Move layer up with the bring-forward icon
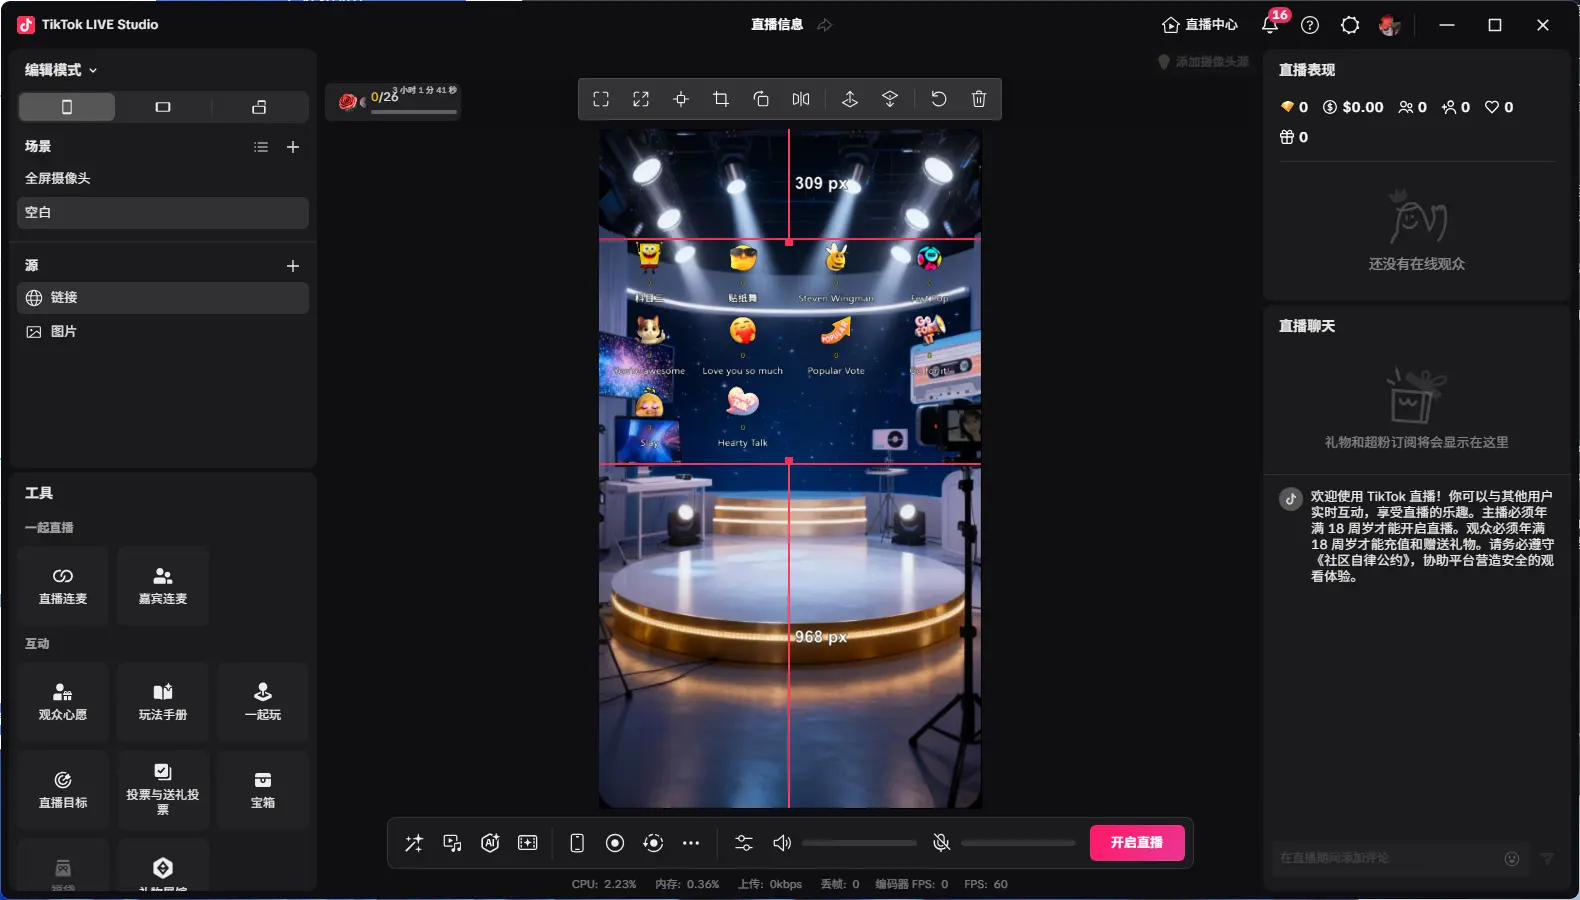The width and height of the screenshot is (1580, 900). pyautogui.click(x=850, y=99)
